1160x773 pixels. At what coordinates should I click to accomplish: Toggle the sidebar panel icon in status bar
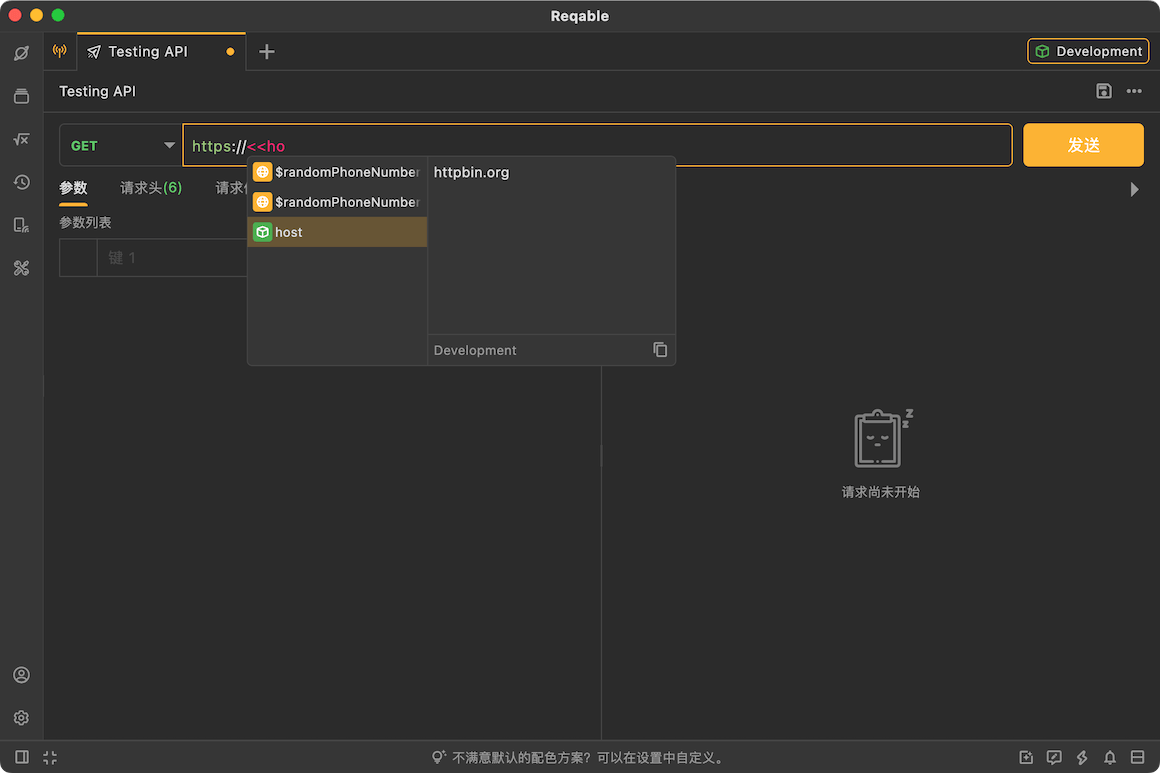tap(22, 757)
